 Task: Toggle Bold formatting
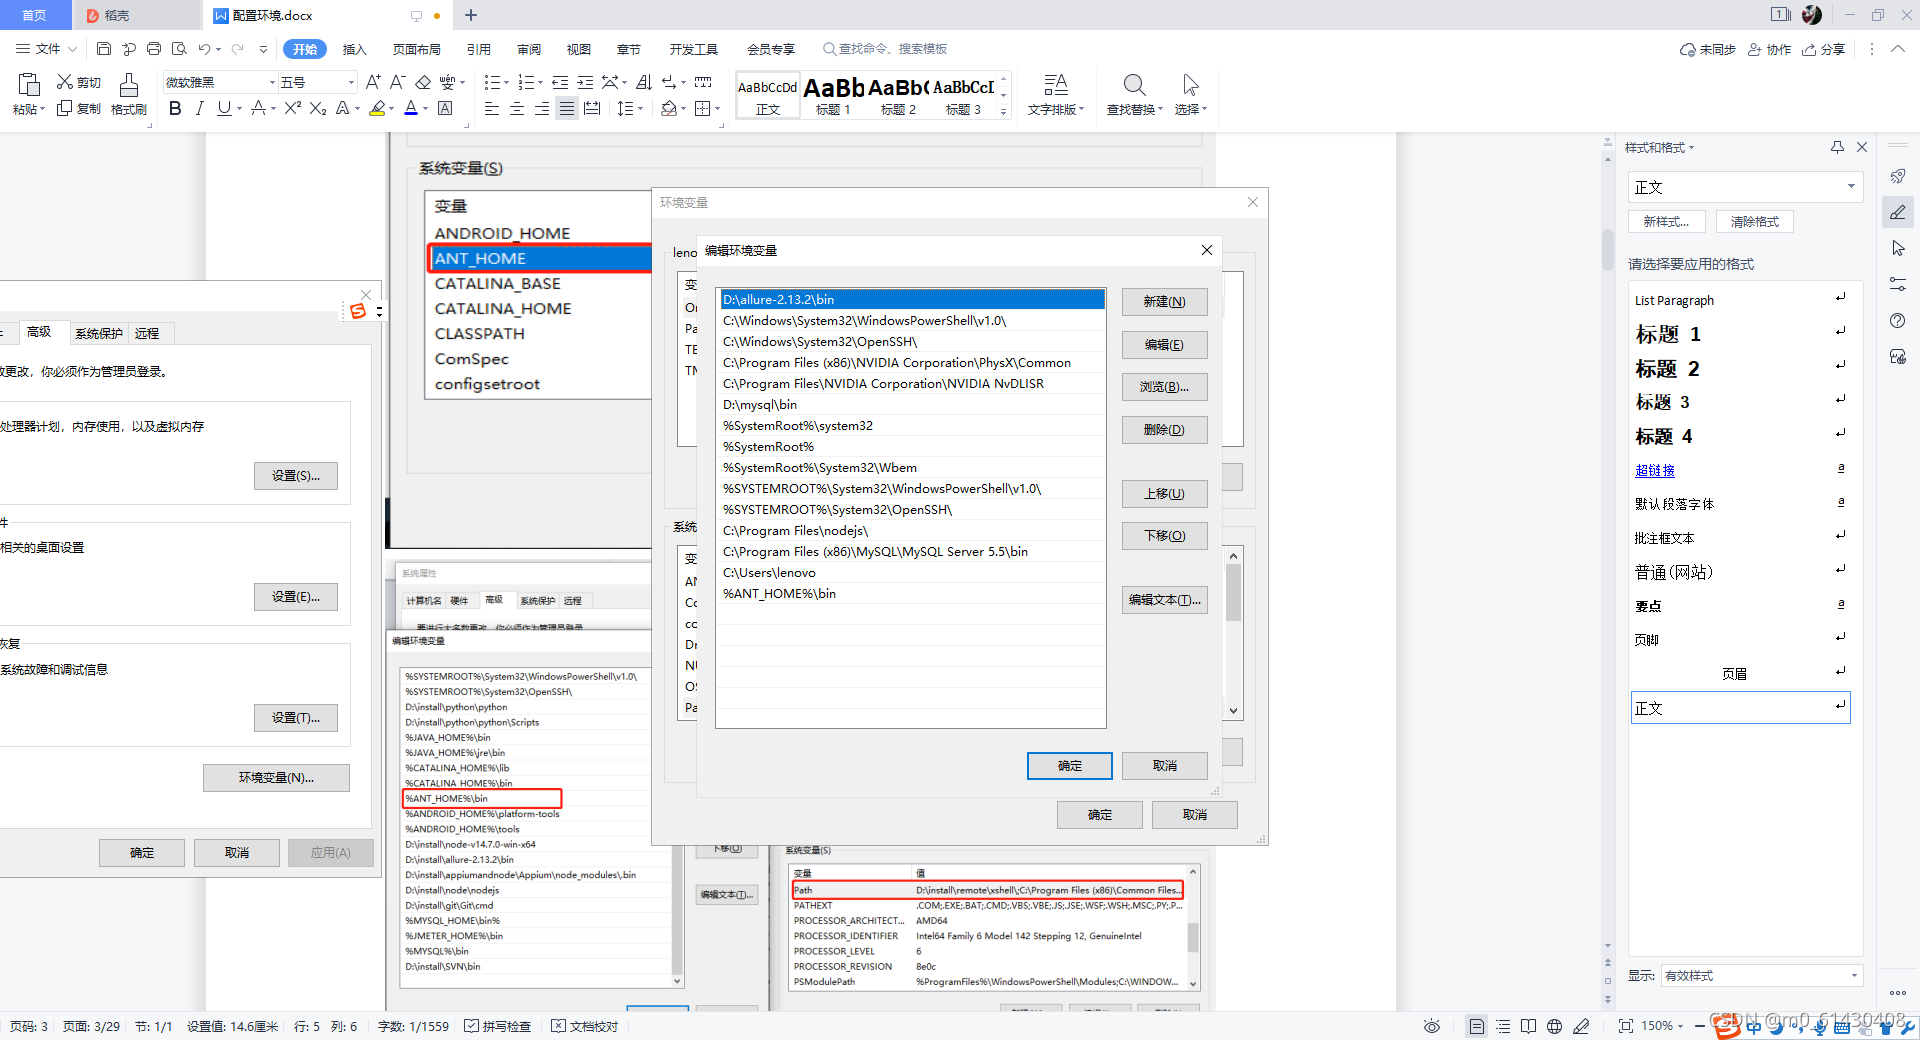(x=175, y=108)
